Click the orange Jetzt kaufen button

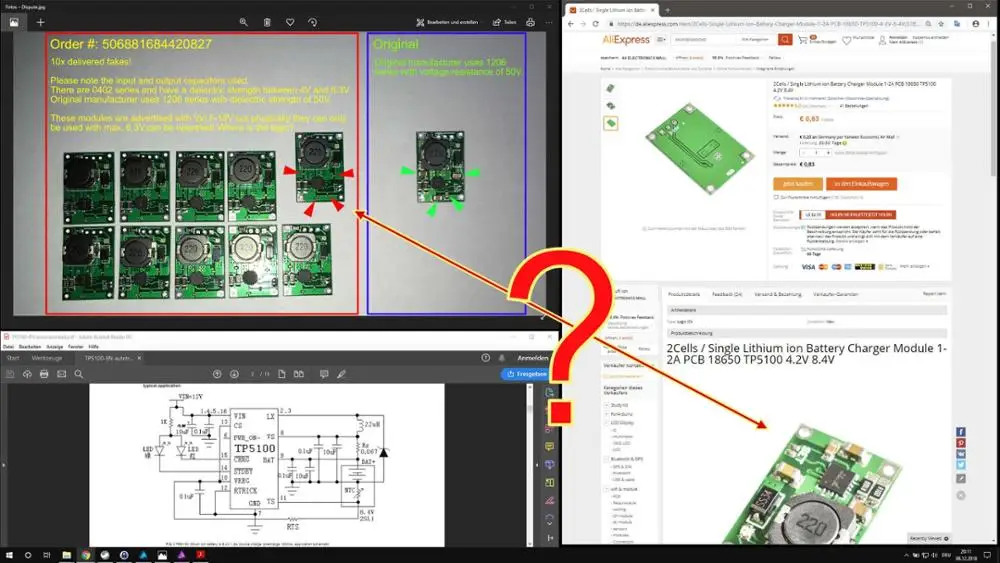click(x=797, y=184)
